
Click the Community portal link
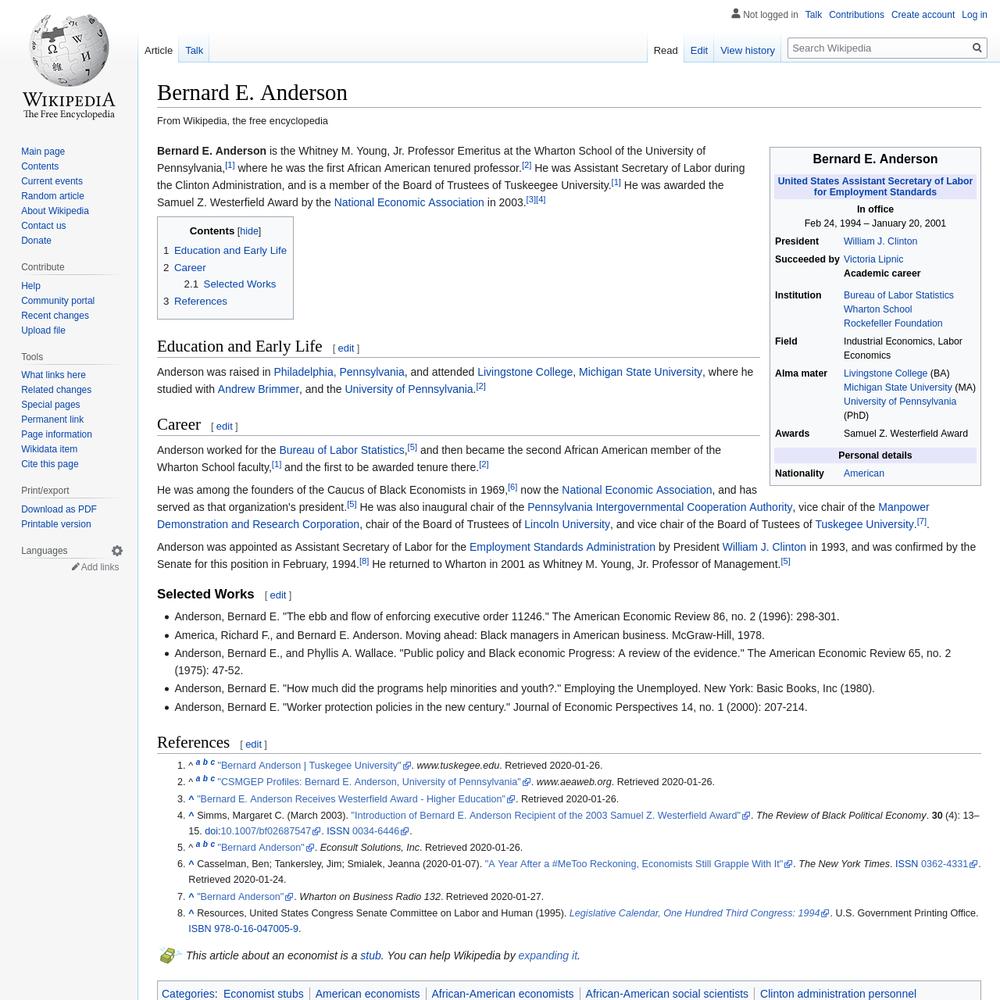58,300
